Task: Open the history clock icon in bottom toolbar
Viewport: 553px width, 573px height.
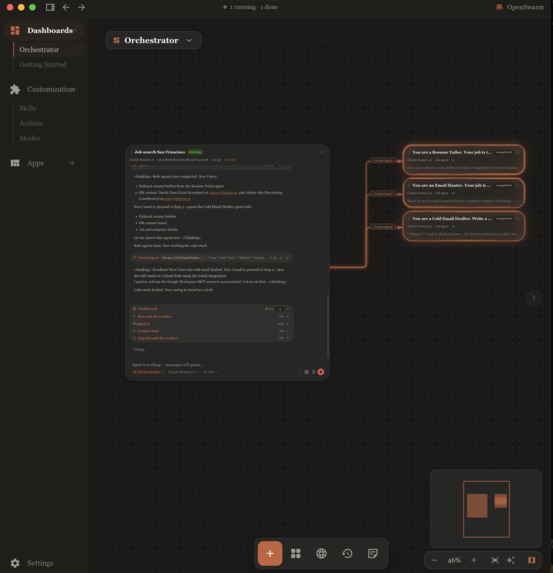Action: click(347, 553)
